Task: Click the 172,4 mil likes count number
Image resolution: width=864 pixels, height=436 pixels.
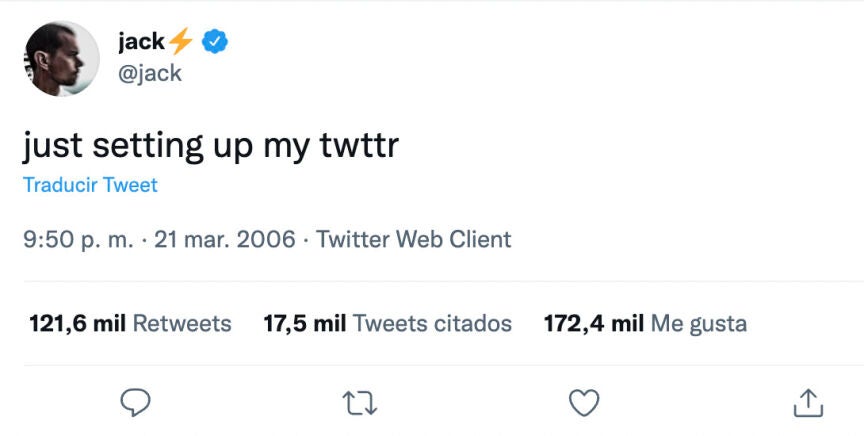Action: point(593,324)
